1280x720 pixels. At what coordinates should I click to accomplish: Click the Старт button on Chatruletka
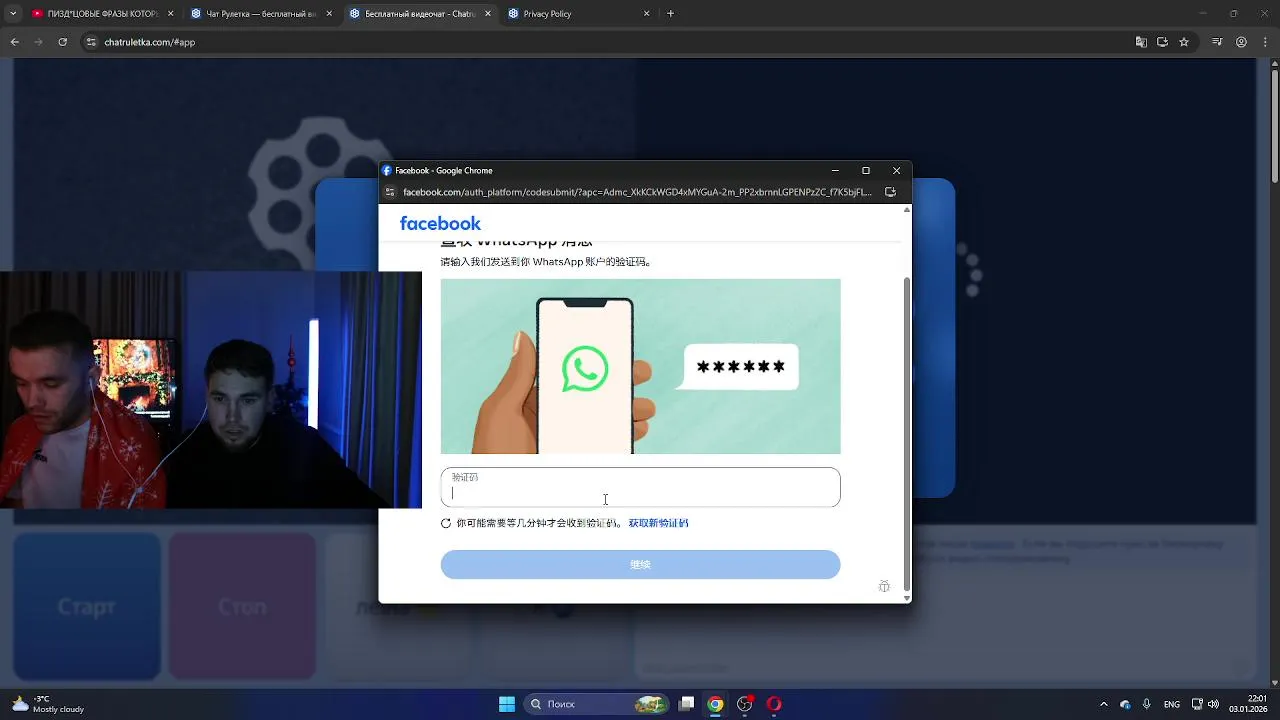87,606
